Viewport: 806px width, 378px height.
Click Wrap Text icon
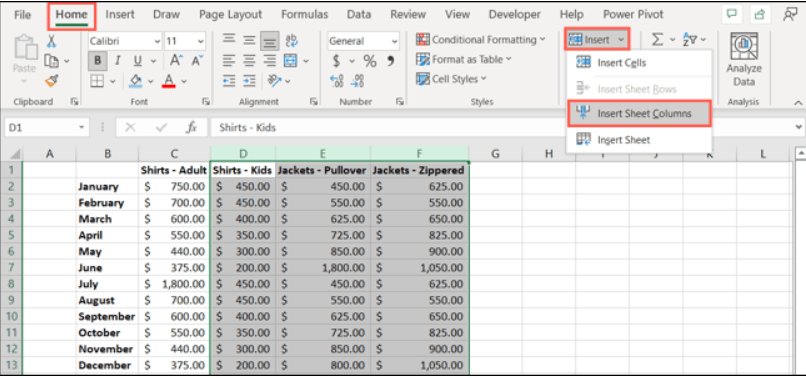coord(291,41)
